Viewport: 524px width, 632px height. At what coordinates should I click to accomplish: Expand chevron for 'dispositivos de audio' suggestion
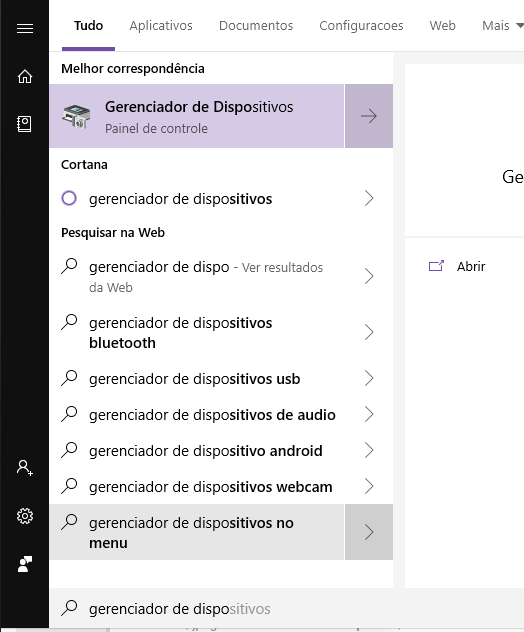click(369, 414)
